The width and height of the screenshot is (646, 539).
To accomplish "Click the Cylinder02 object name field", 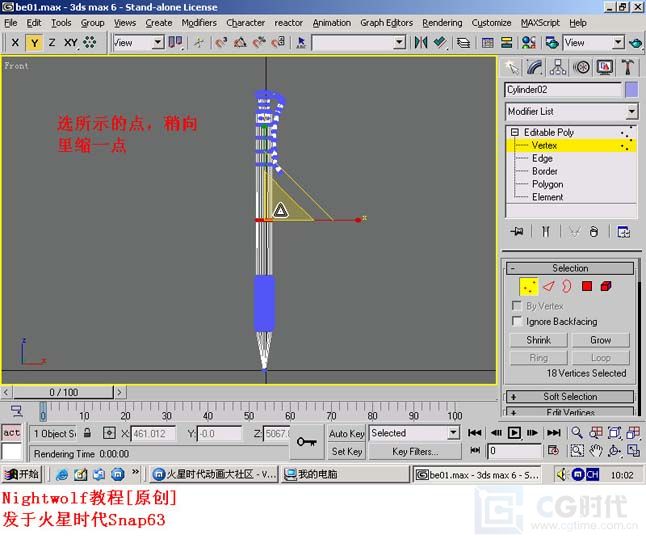I will click(563, 90).
